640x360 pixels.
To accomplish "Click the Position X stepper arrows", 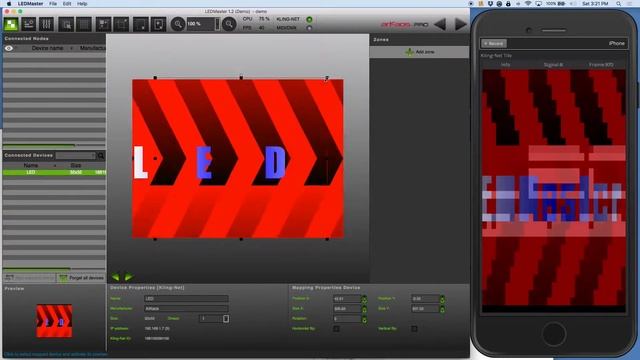I will pos(364,299).
